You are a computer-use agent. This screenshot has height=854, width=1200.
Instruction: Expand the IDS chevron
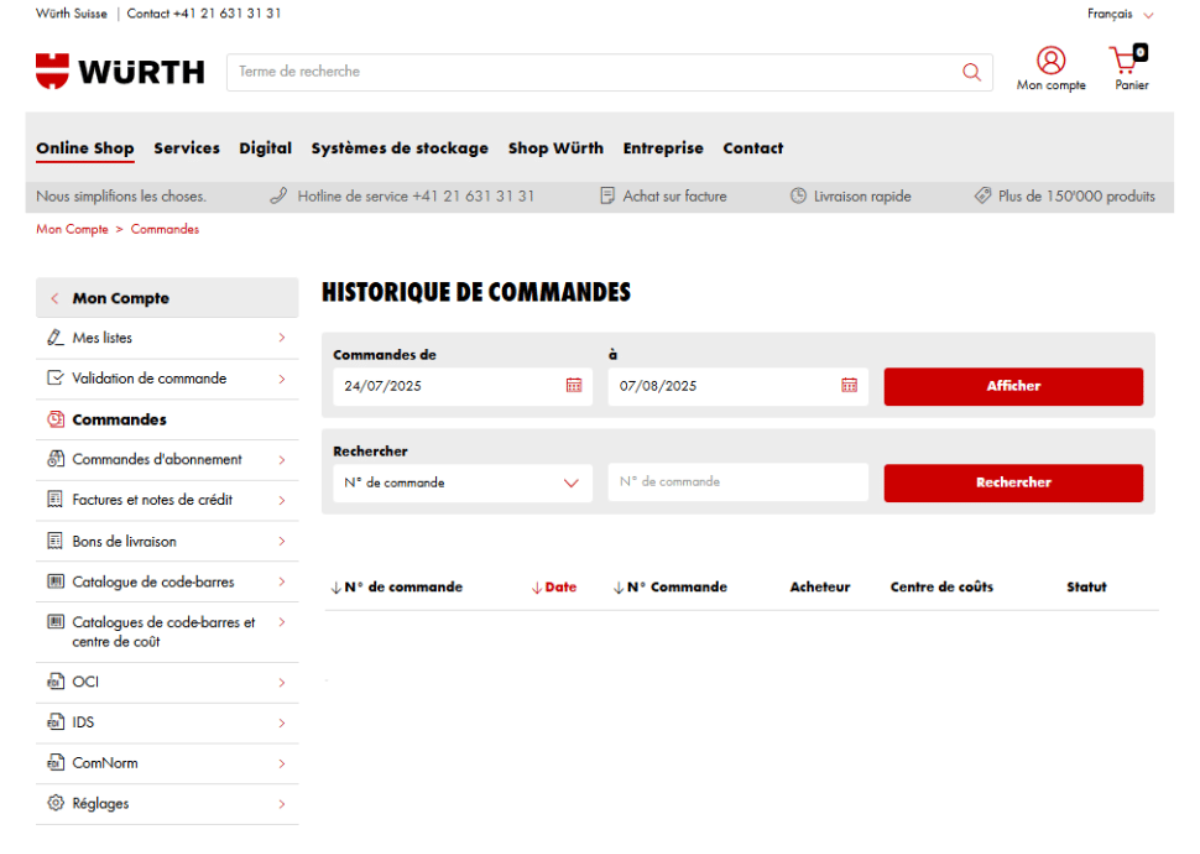click(282, 723)
